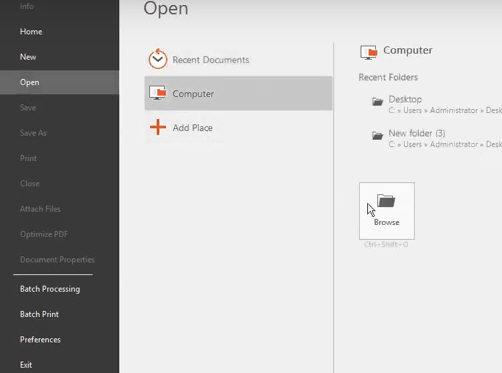Click the Recent Documents clock icon
The image size is (502, 373).
[x=158, y=59]
